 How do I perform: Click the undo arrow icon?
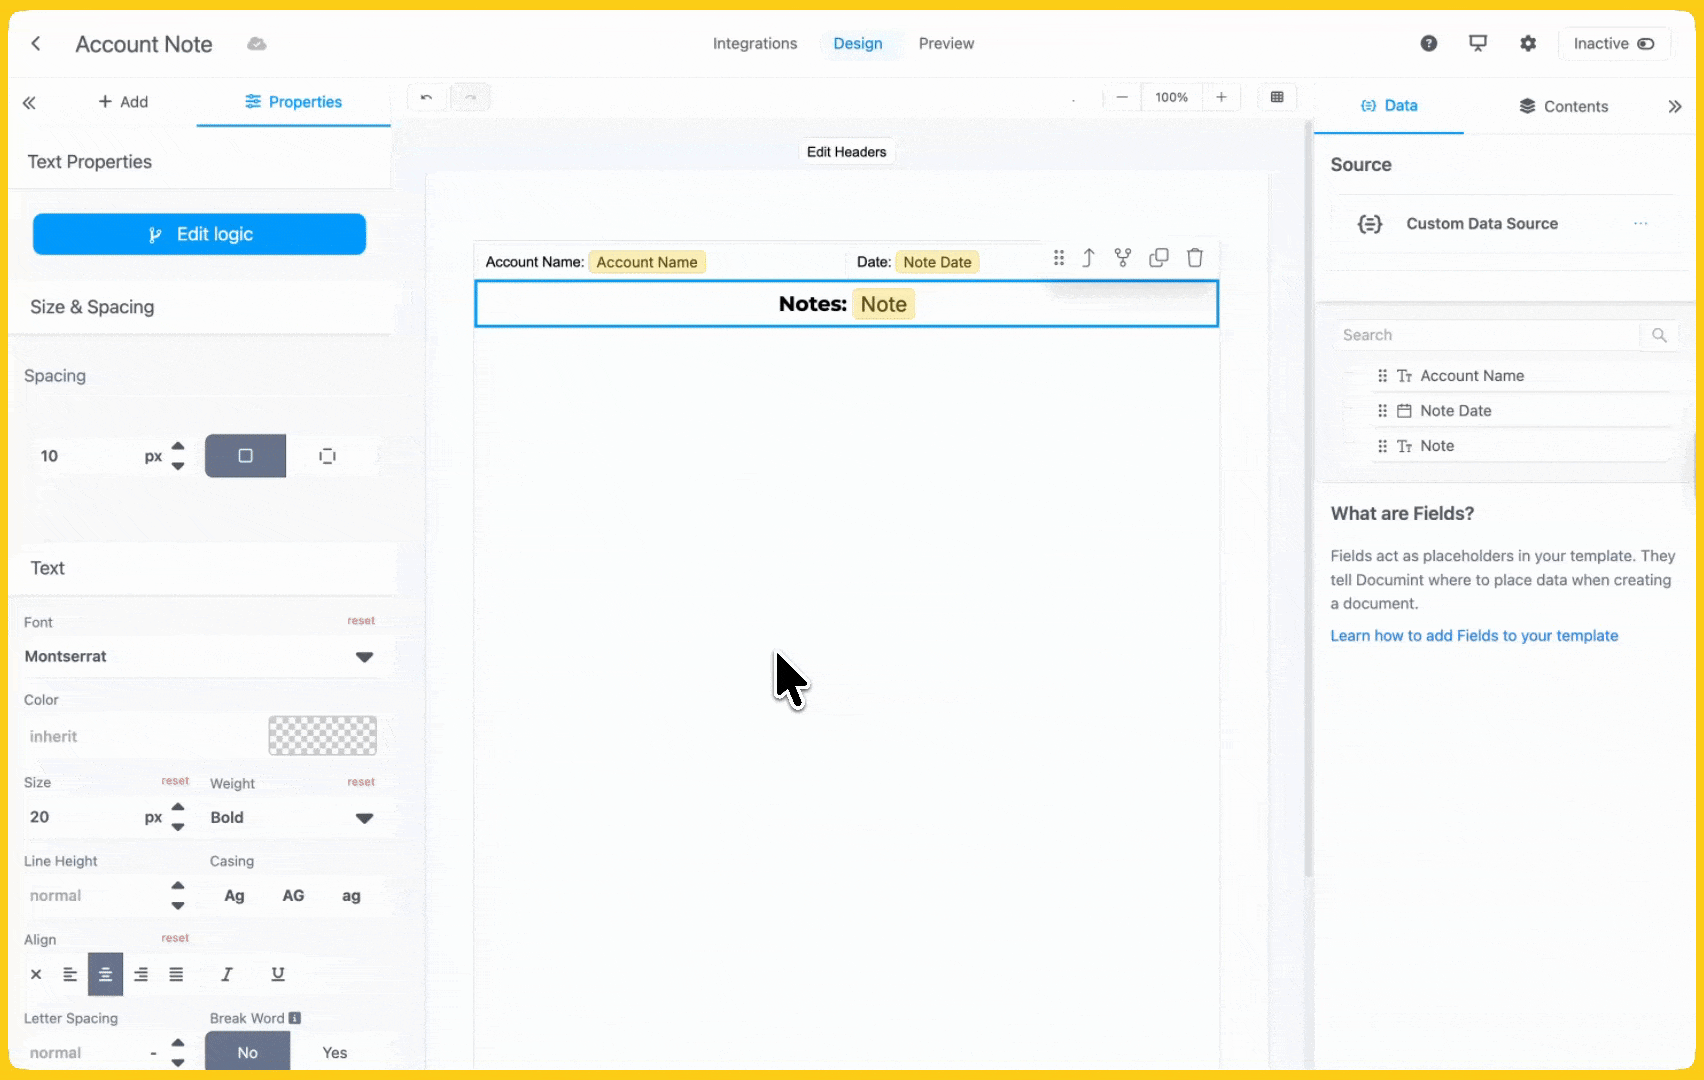[x=427, y=98]
